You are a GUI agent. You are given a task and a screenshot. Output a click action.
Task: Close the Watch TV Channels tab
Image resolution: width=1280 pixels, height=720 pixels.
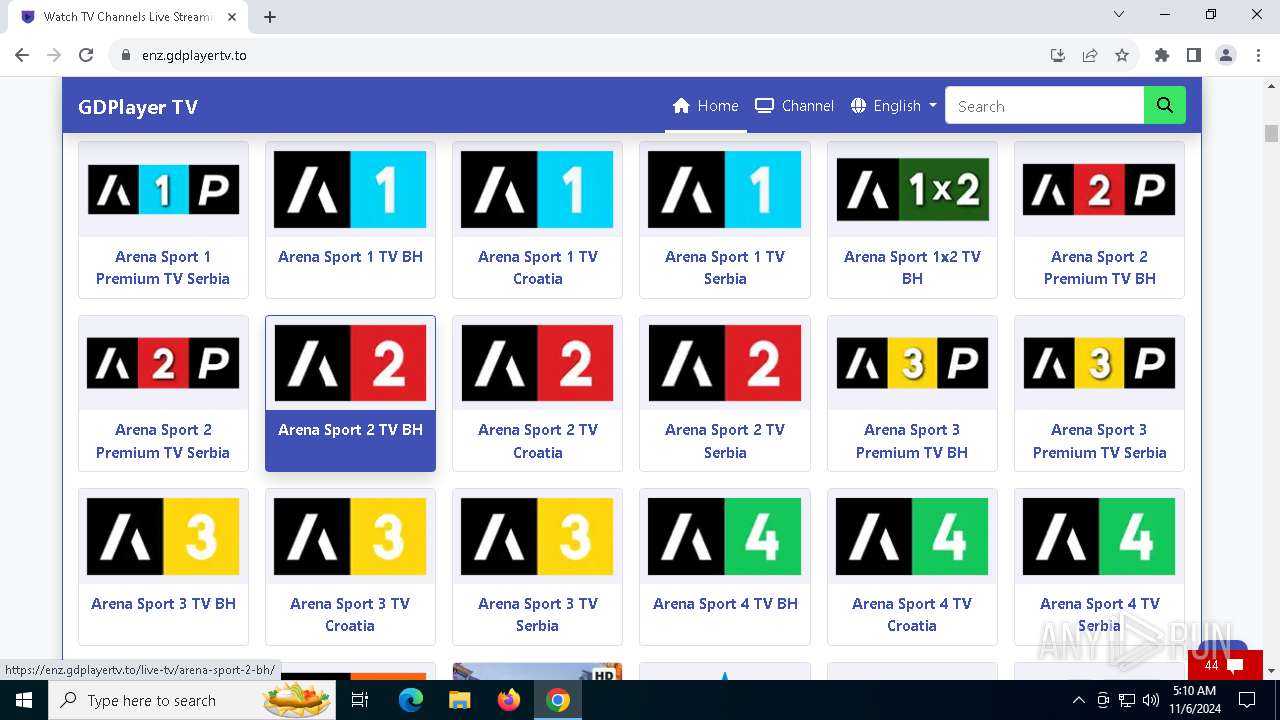(x=232, y=17)
